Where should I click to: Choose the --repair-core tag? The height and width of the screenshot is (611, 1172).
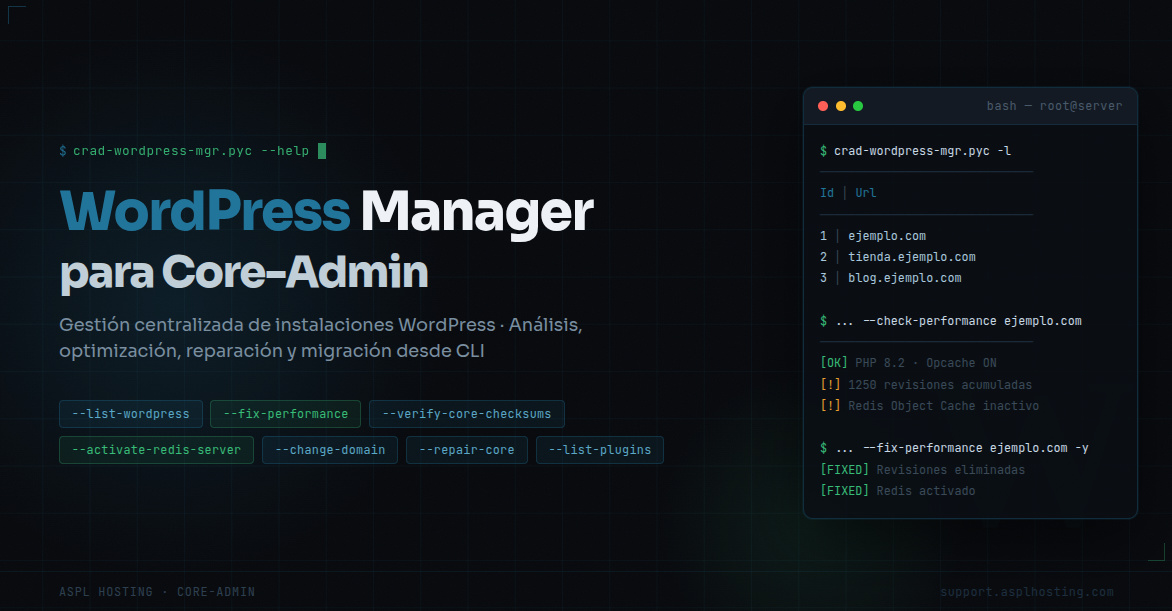467,450
